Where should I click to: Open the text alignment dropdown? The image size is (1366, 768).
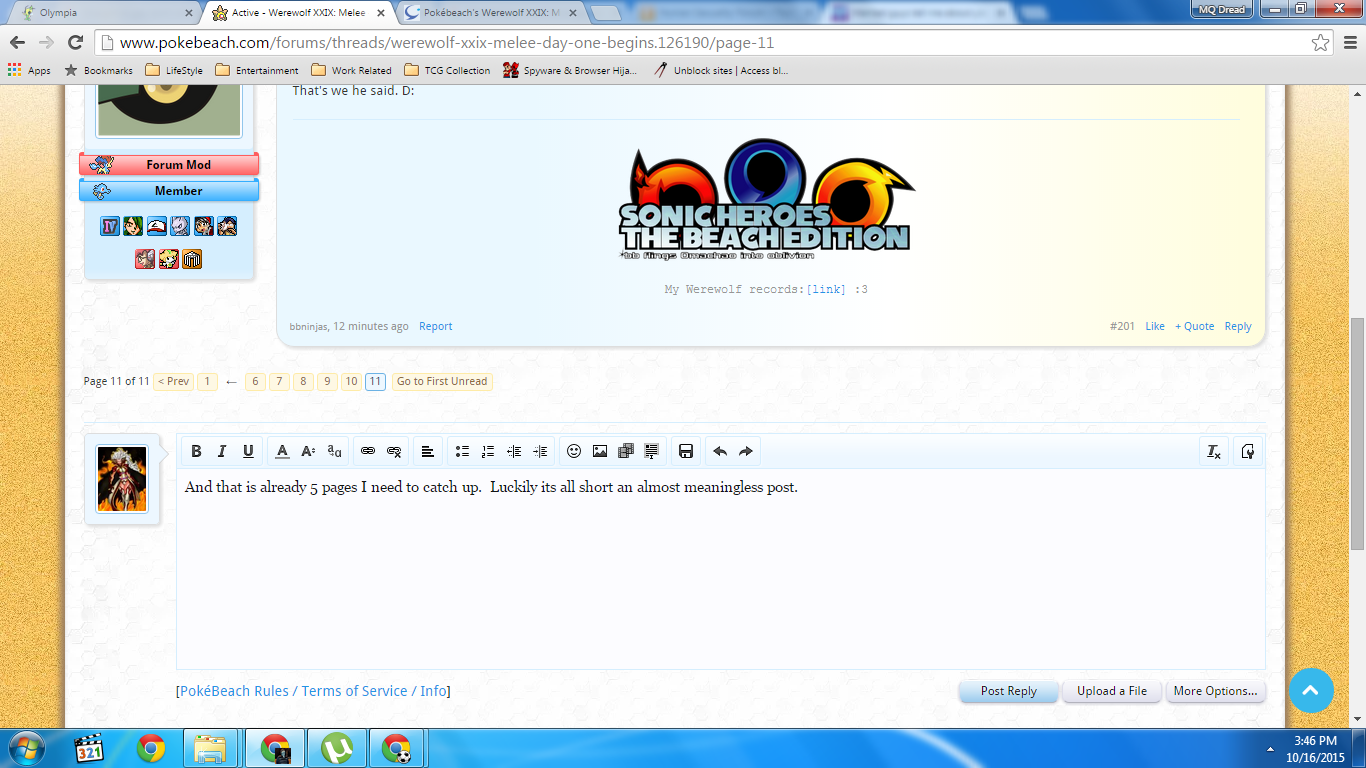(x=427, y=452)
